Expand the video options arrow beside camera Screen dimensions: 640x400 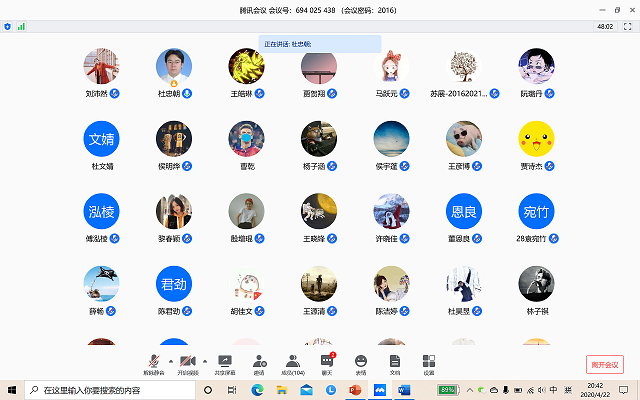click(x=205, y=359)
